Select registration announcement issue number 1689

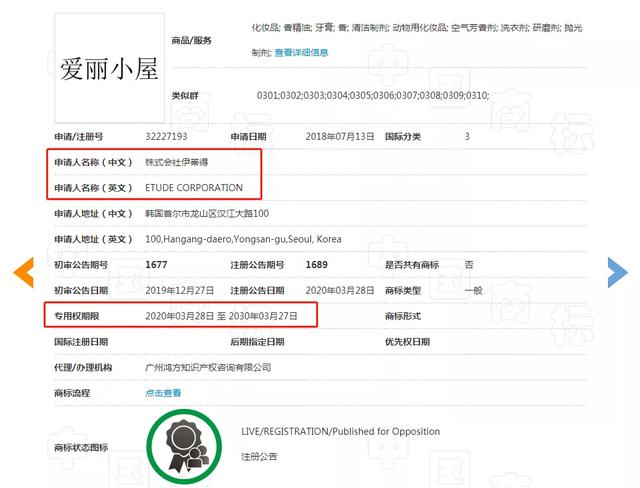(x=317, y=265)
